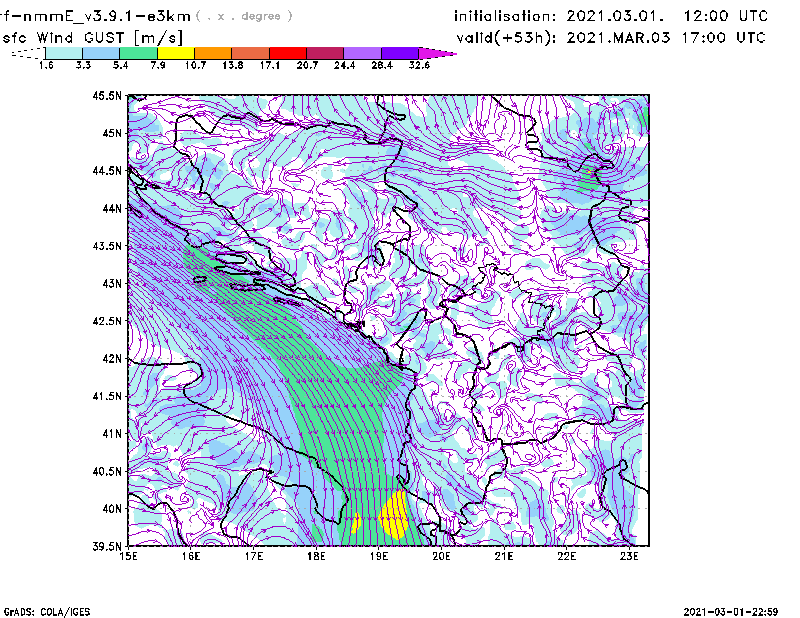Click the grey '( . x . degree )' text
The width and height of the screenshot is (800, 618).
click(x=244, y=16)
